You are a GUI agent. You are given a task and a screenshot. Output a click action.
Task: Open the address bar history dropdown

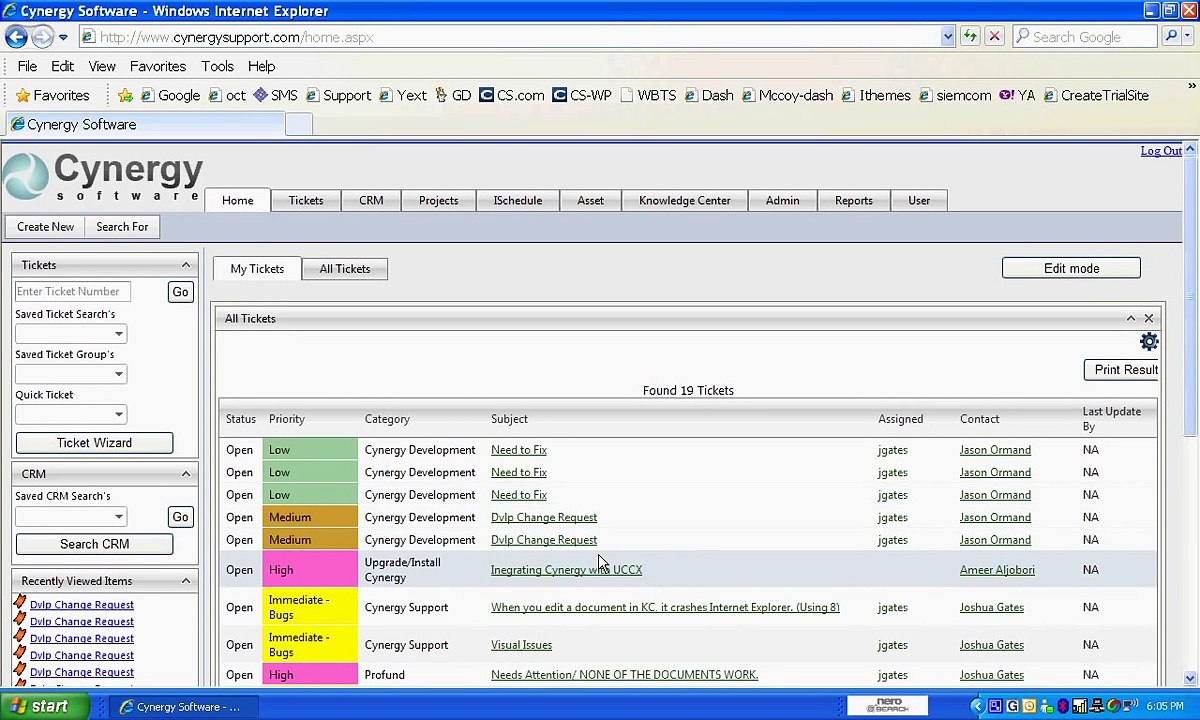[947, 37]
